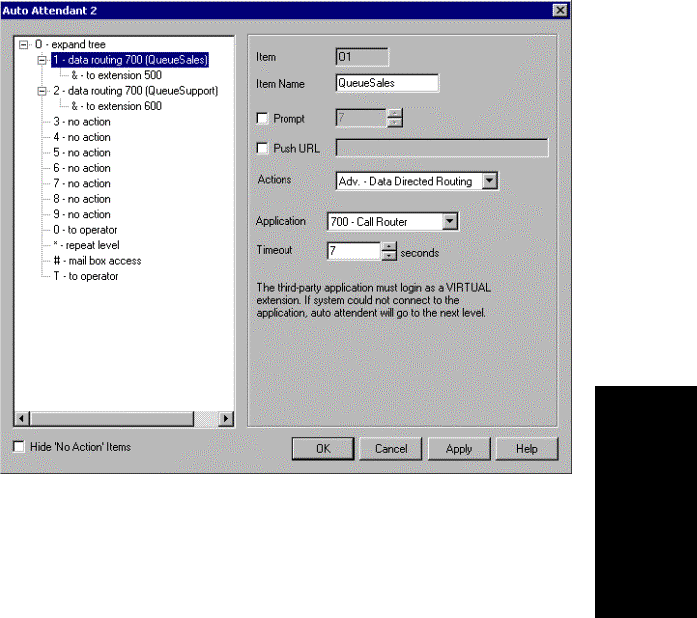Screen dimensions: 697x618
Task: Decrease the Prompt number spinner
Action: pos(394,122)
